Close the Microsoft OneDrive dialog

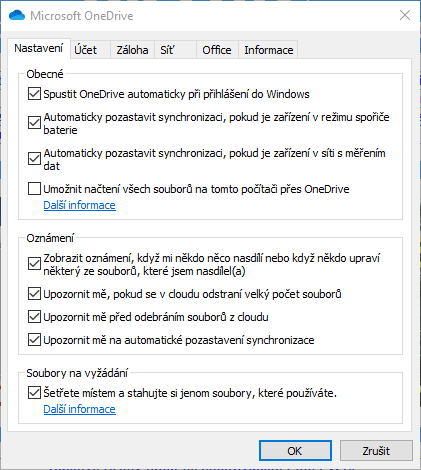coord(405,15)
